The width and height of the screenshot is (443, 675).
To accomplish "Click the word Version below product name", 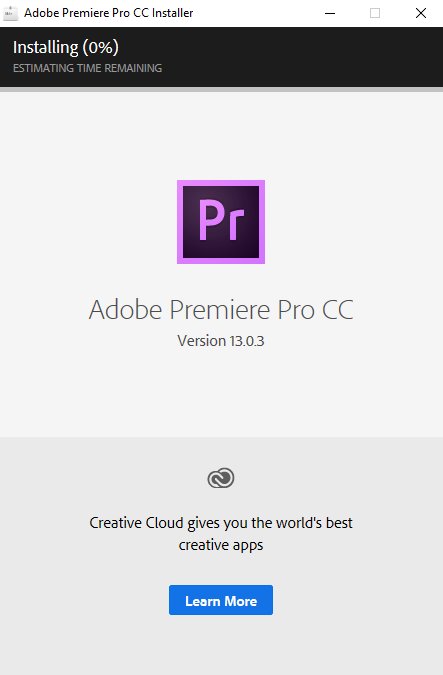I will coord(201,341).
